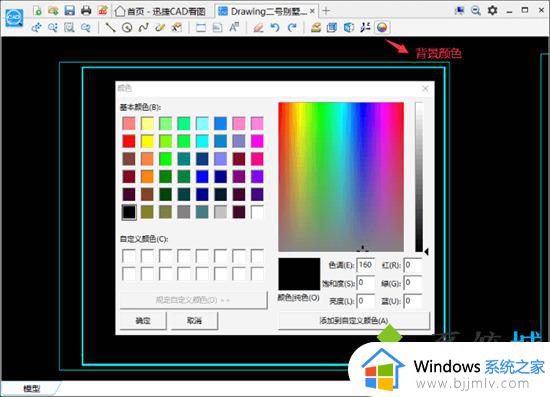Click the redo arrow icon

pyautogui.click(x=292, y=27)
